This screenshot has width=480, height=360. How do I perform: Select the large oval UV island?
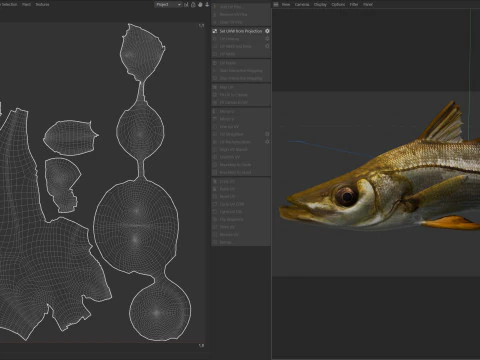click(x=136, y=227)
